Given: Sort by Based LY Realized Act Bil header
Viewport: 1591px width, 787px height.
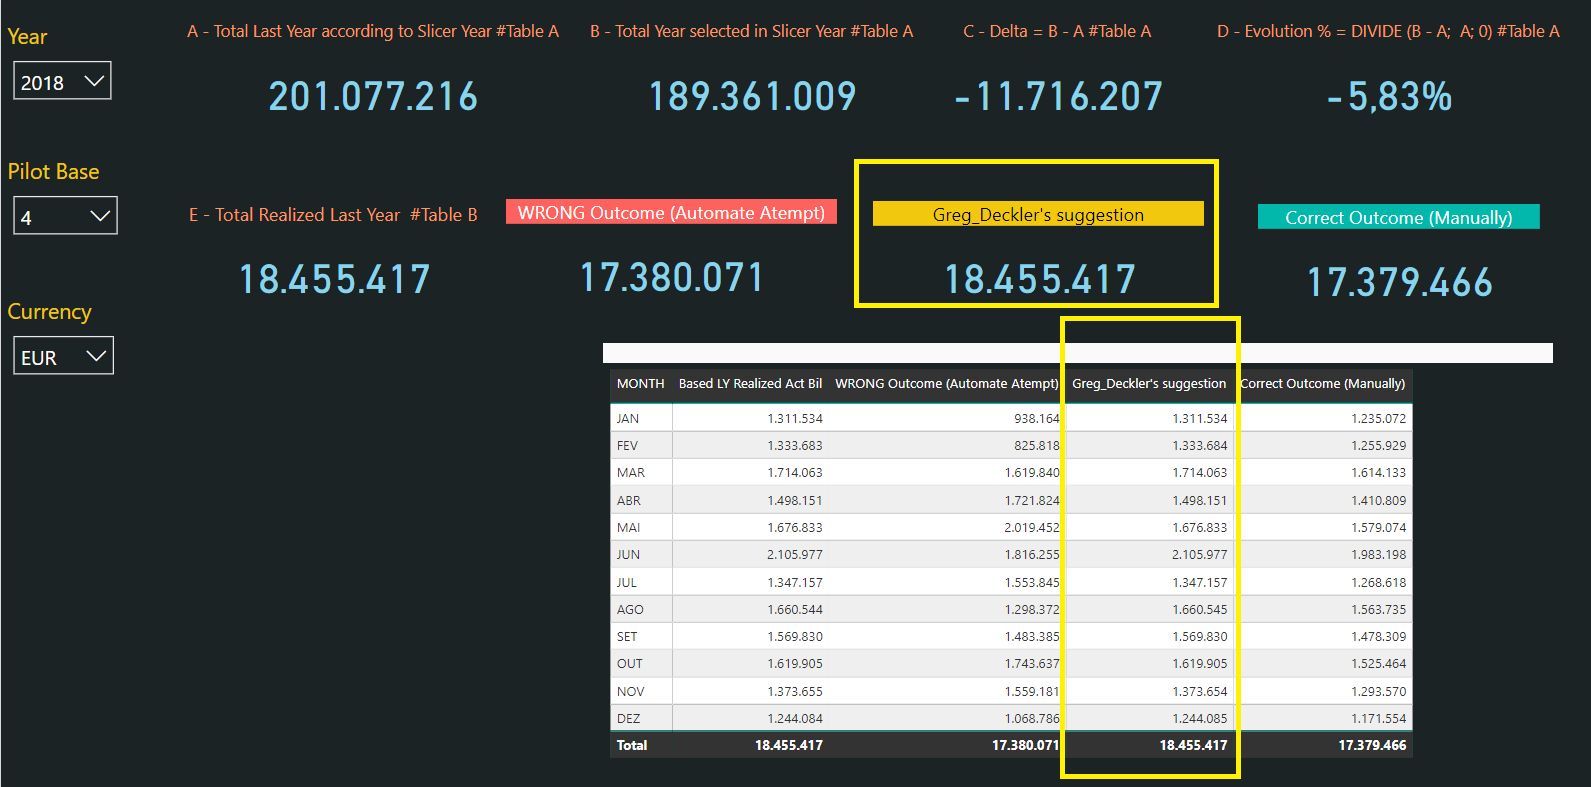Looking at the screenshot, I should pyautogui.click(x=750, y=383).
